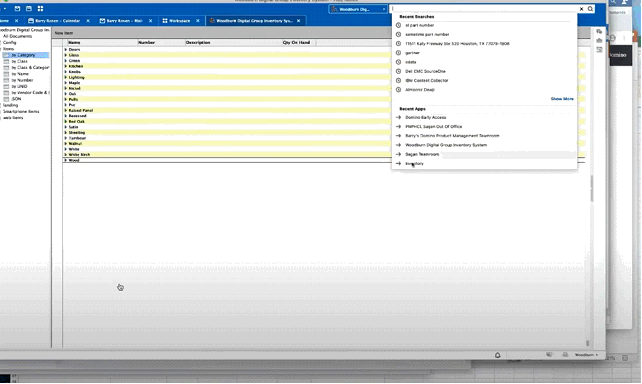Select landing in navigator

[10, 105]
